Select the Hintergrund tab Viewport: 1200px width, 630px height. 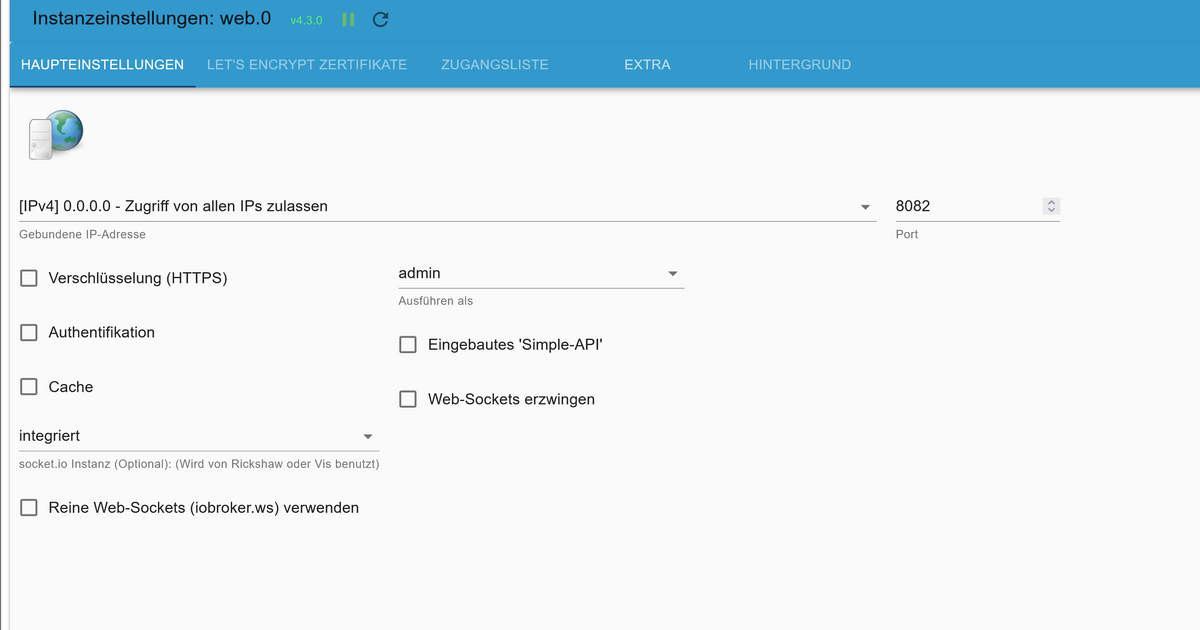(799, 65)
